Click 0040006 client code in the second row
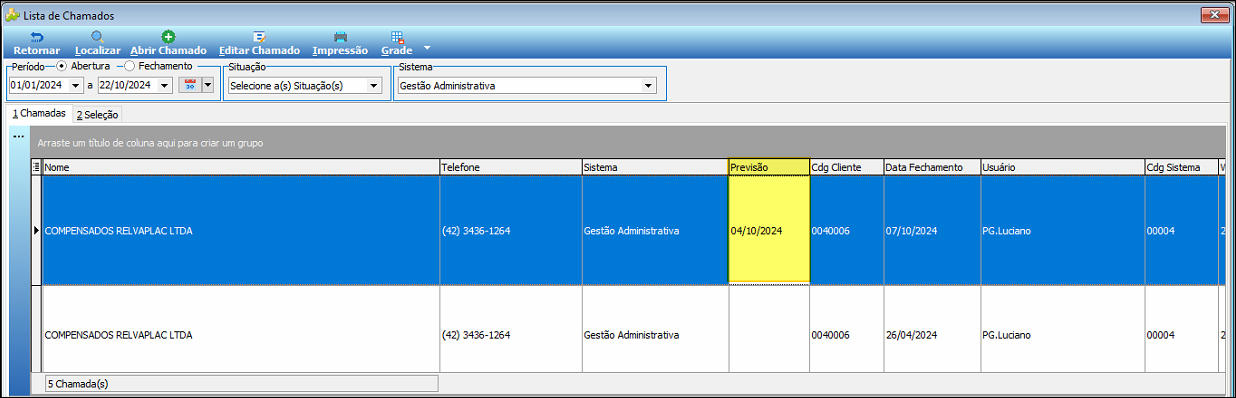This screenshot has width=1236, height=398. point(846,335)
